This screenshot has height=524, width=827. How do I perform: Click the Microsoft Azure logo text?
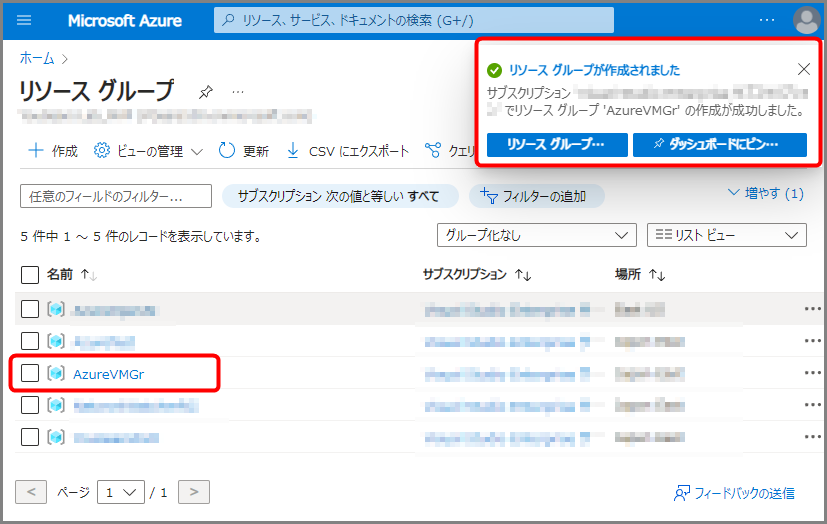click(124, 21)
